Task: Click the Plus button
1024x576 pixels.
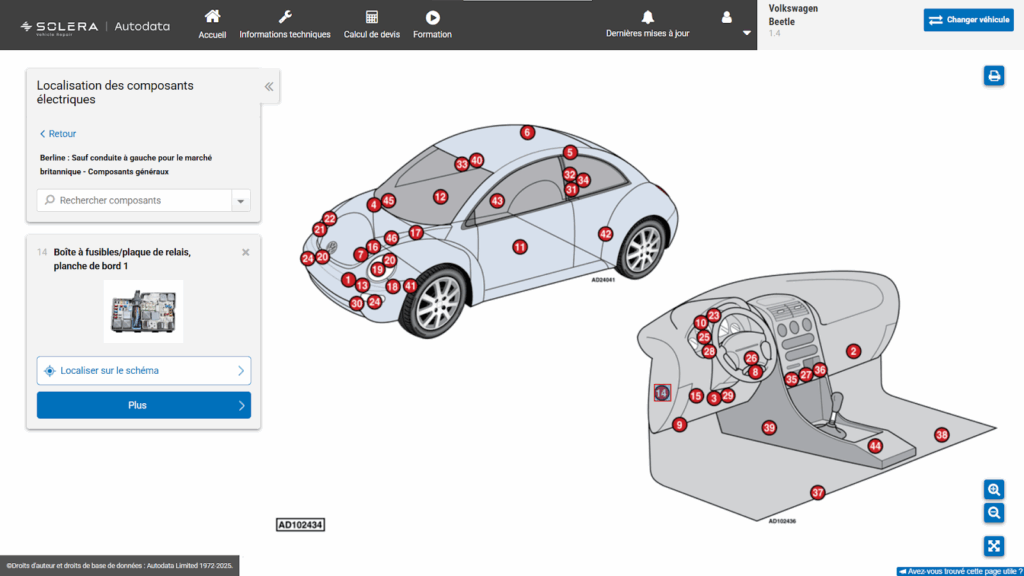Action: click(x=144, y=405)
